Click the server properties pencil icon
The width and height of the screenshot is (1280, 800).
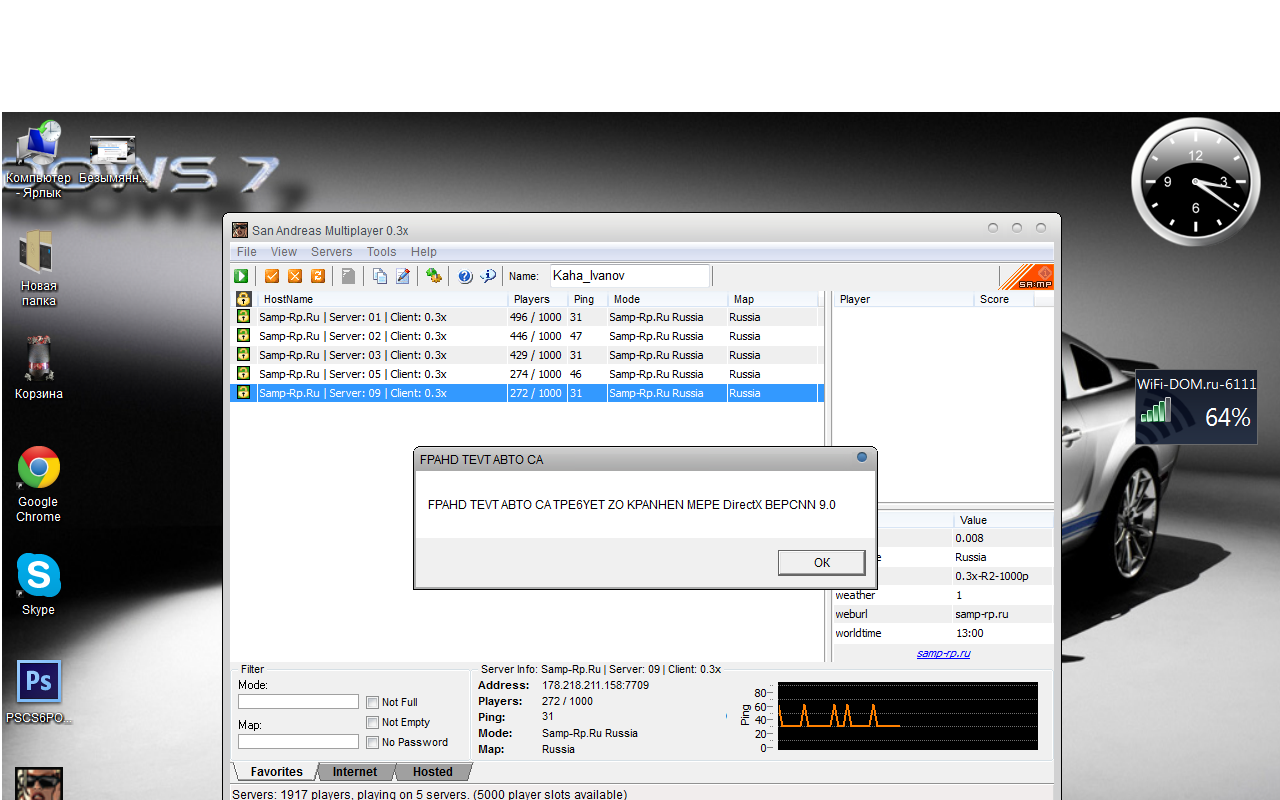(x=403, y=276)
